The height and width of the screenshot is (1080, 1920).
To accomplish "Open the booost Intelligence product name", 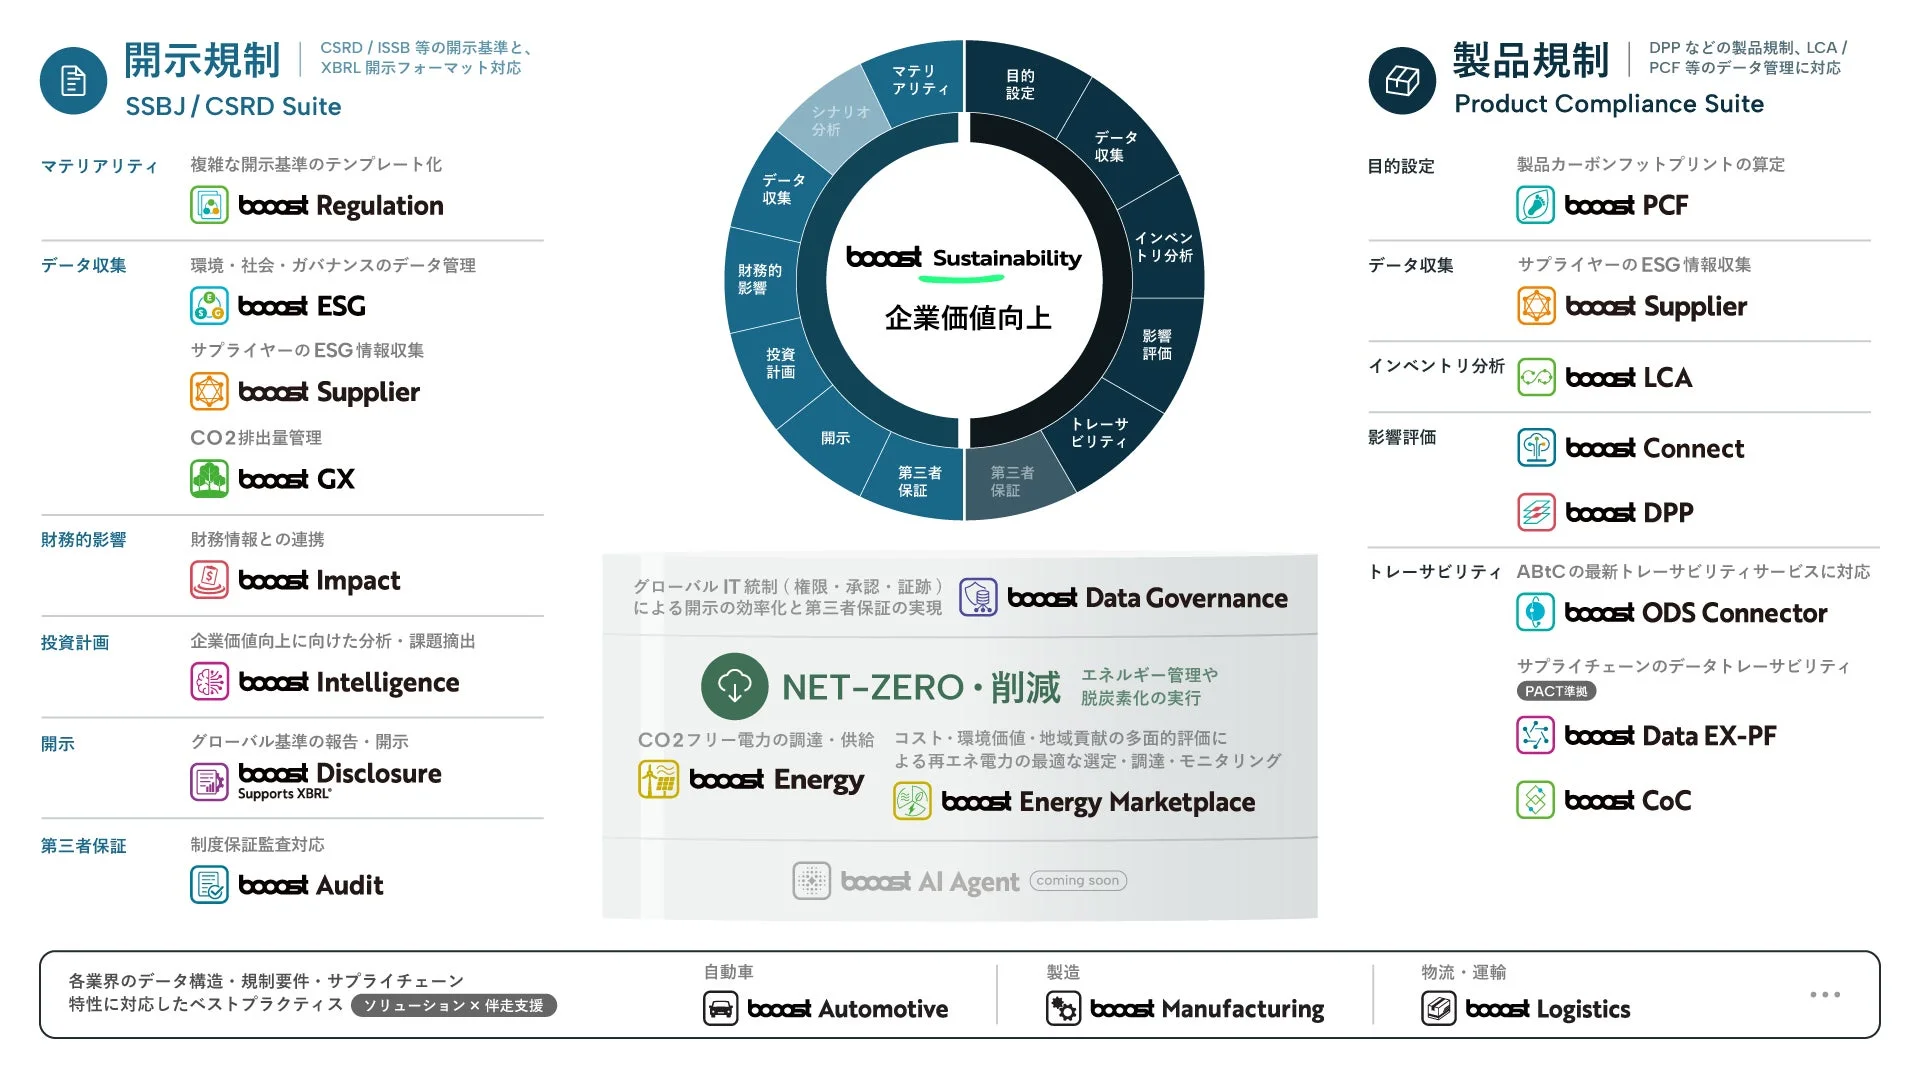I will coord(349,682).
